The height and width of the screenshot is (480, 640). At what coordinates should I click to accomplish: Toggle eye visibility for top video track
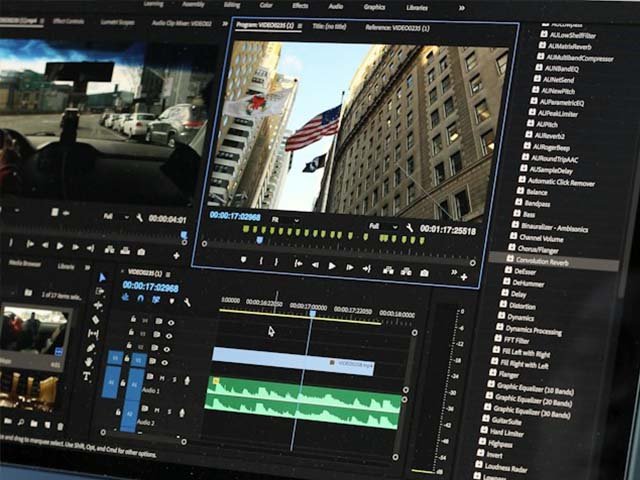171,323
